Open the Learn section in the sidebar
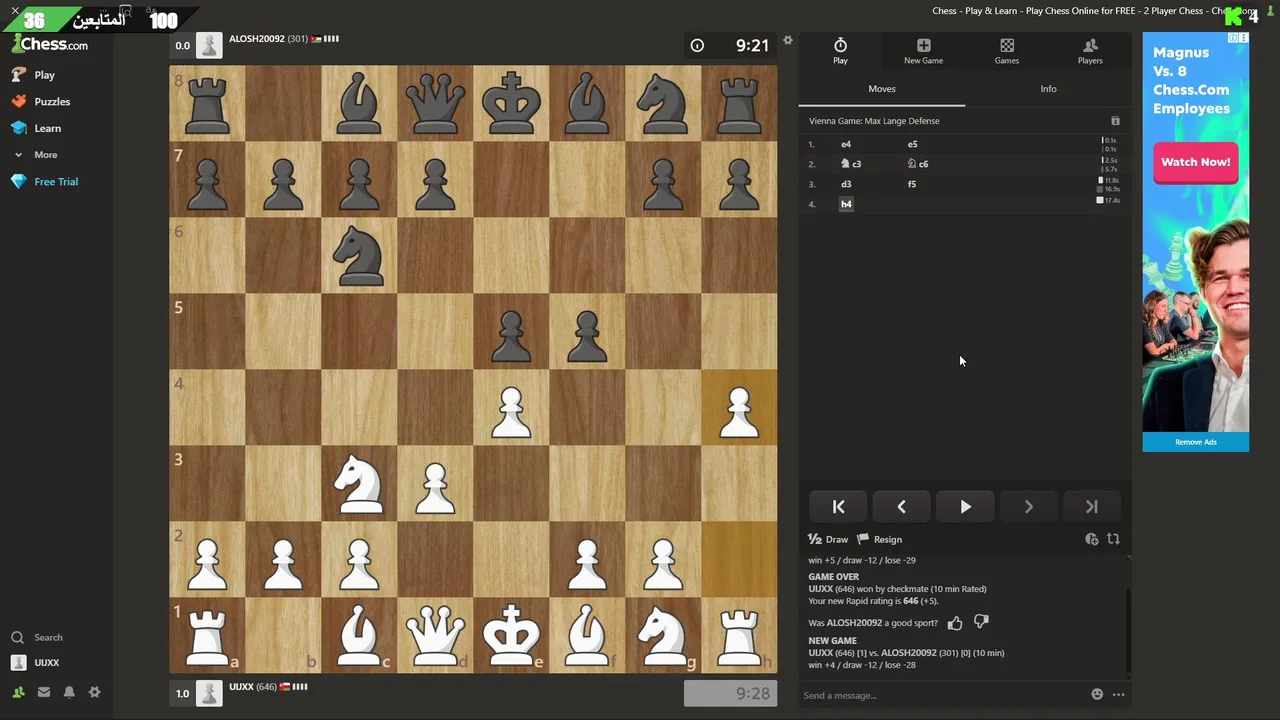 tap(37, 128)
